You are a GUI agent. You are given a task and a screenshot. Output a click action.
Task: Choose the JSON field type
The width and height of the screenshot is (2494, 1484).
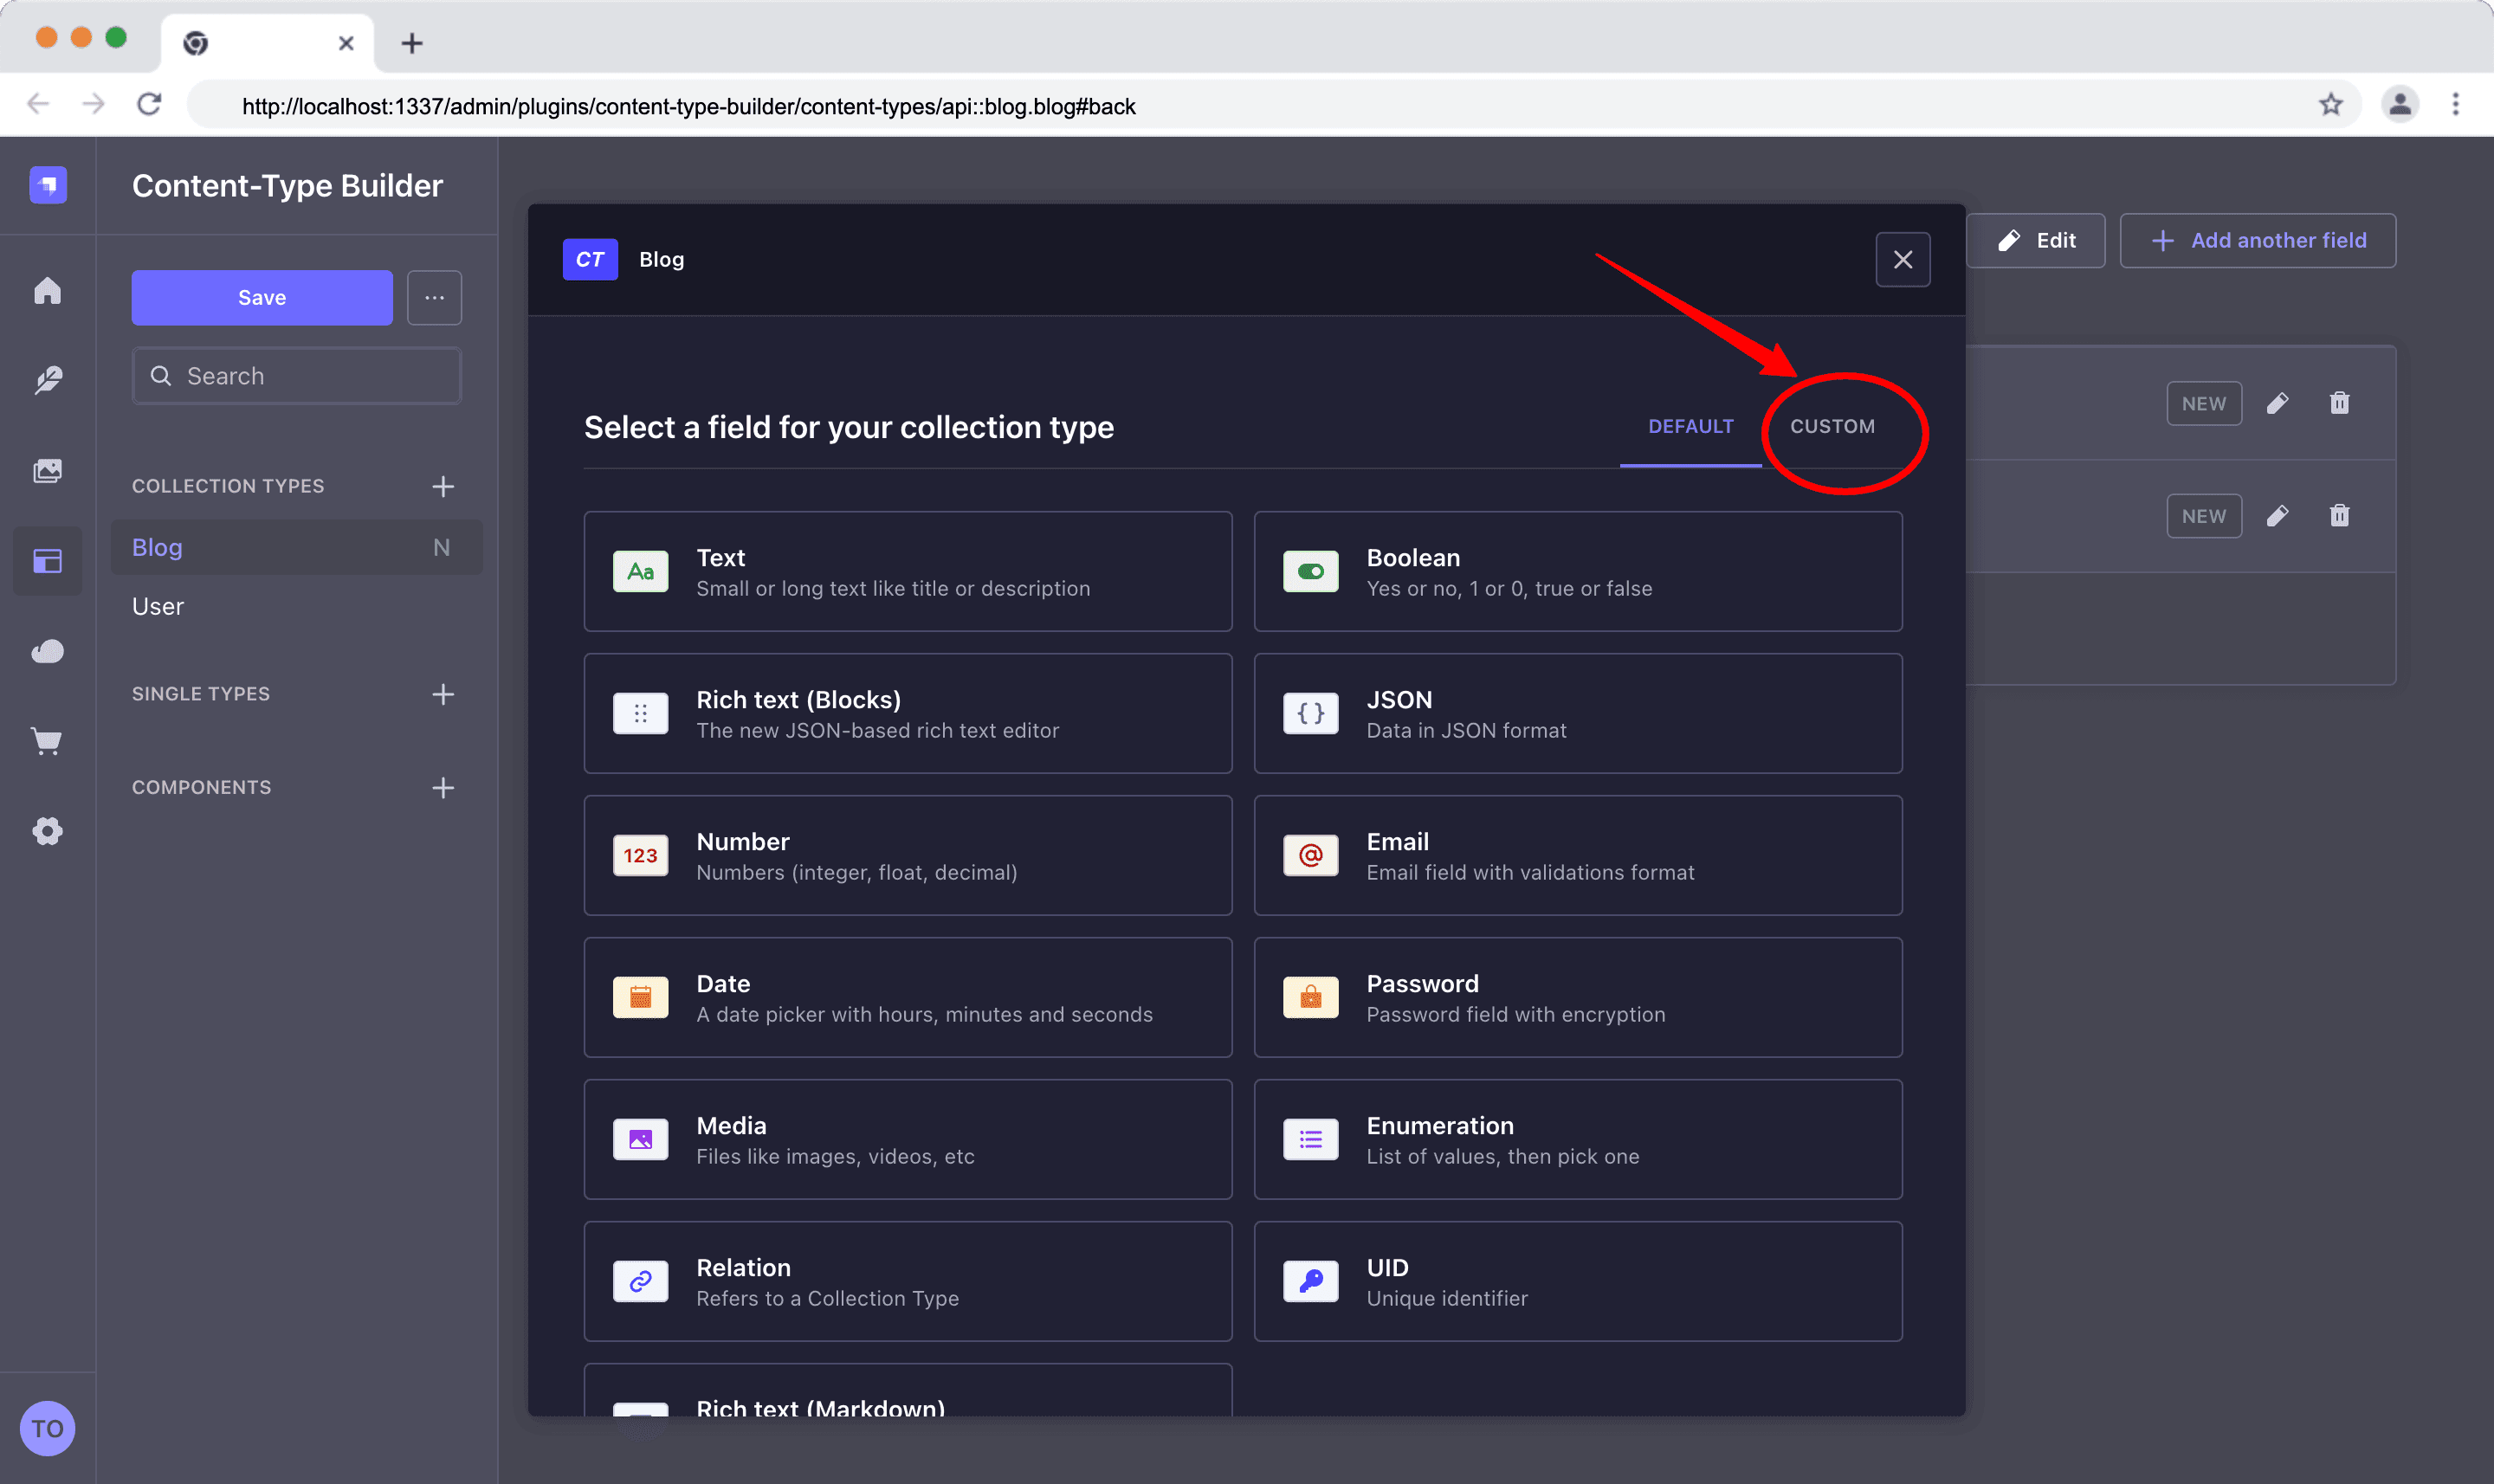pos(1578,714)
